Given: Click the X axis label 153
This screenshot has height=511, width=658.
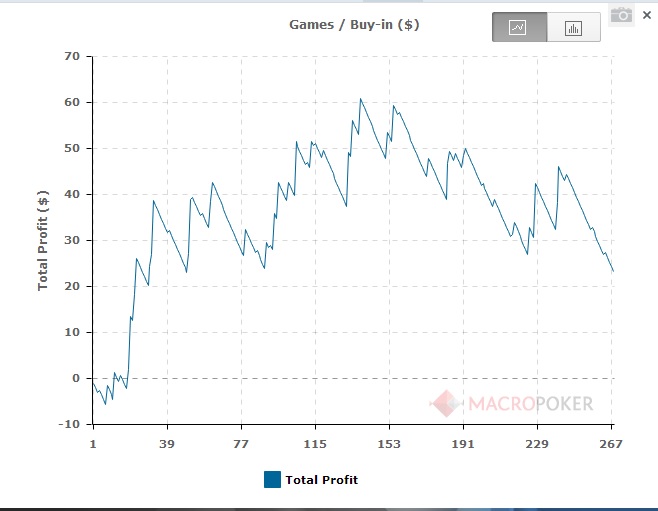Looking at the screenshot, I should pyautogui.click(x=389, y=444).
